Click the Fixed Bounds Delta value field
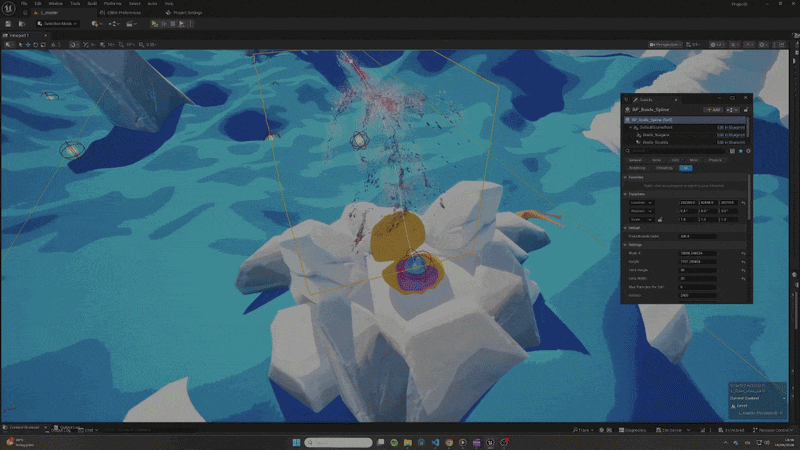Viewport: 800px width, 450px height. click(x=697, y=236)
